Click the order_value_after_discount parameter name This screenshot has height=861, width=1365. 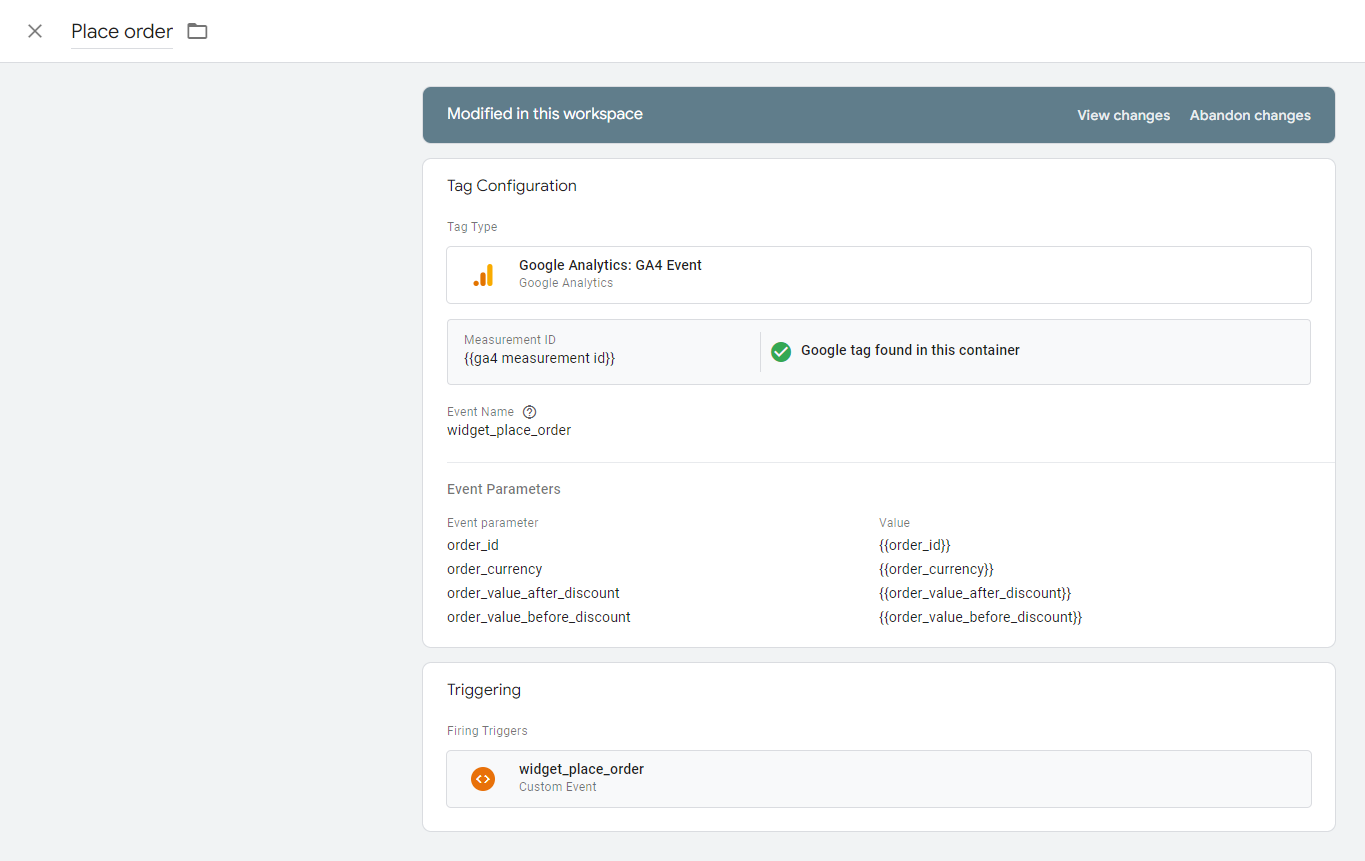click(533, 593)
